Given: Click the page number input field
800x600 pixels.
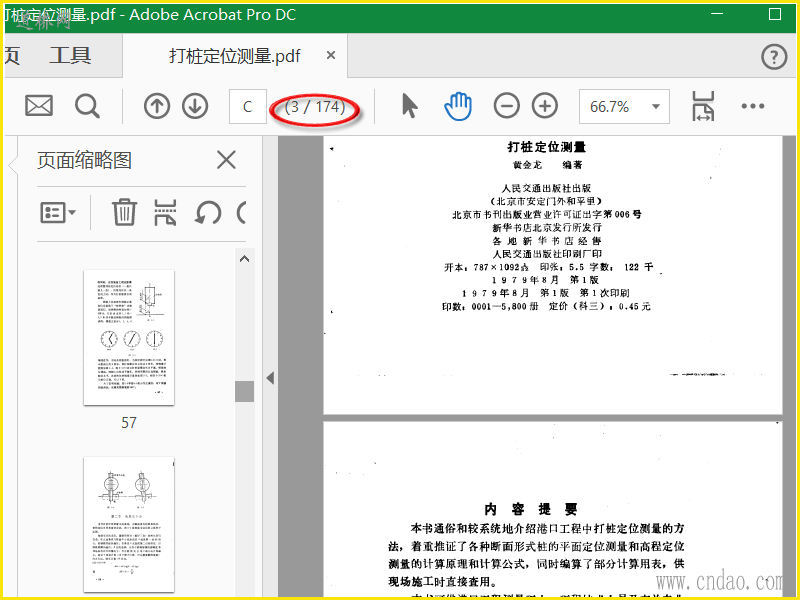Looking at the screenshot, I should pyautogui.click(x=248, y=106).
